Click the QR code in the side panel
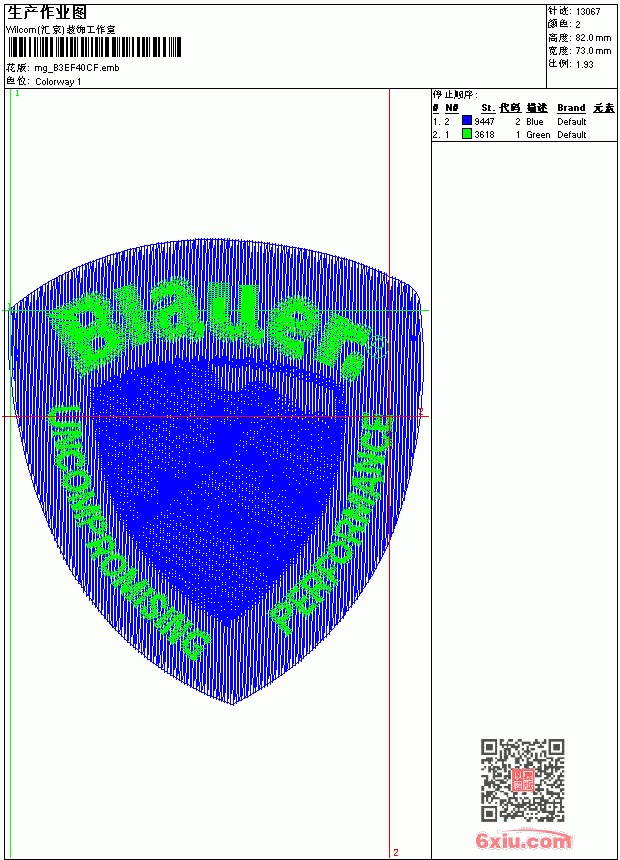This screenshot has width=620, height=860. [523, 779]
